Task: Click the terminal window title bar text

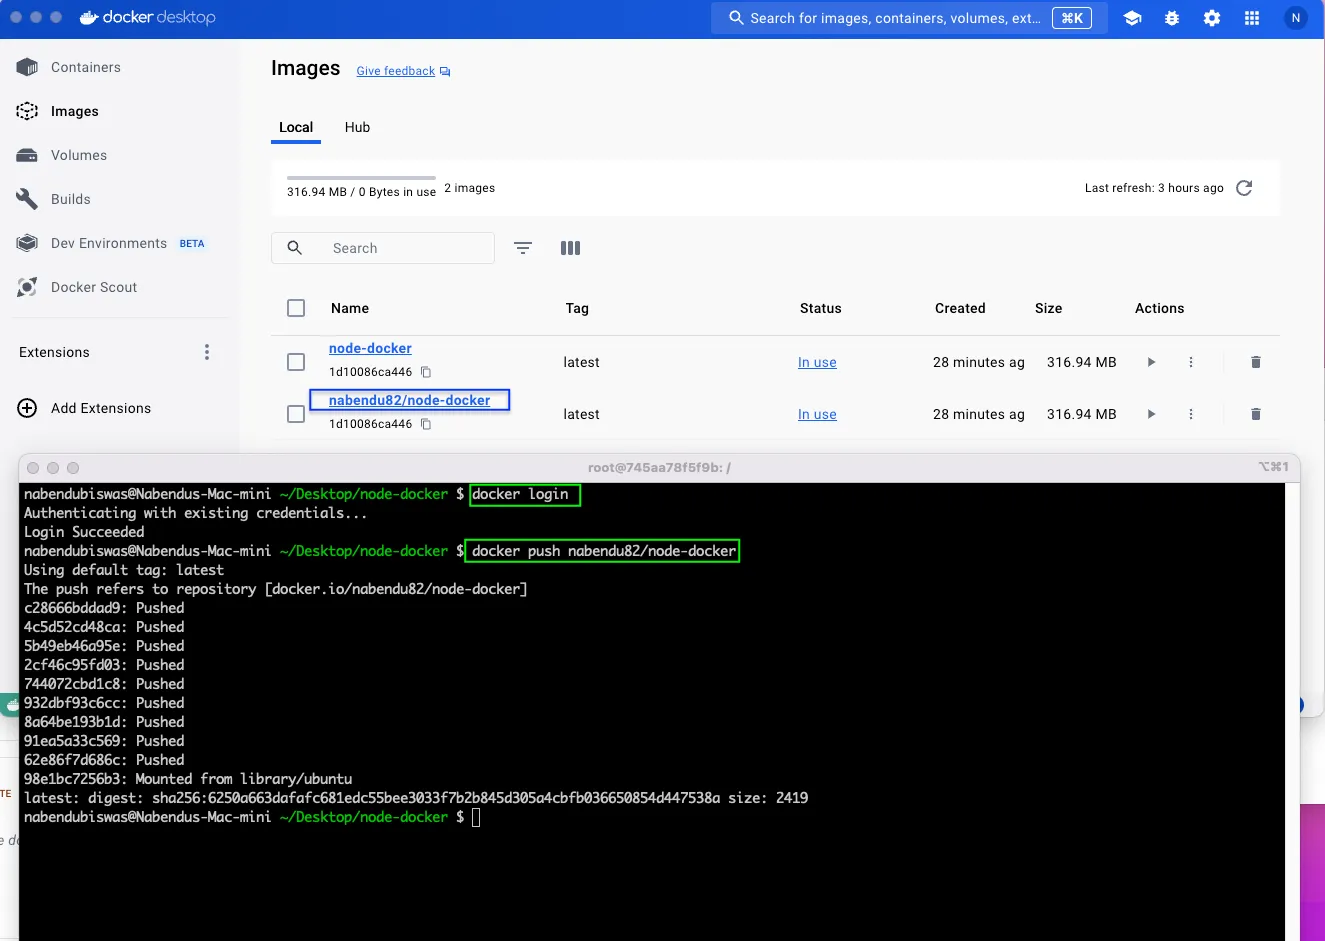Action: click(659, 467)
